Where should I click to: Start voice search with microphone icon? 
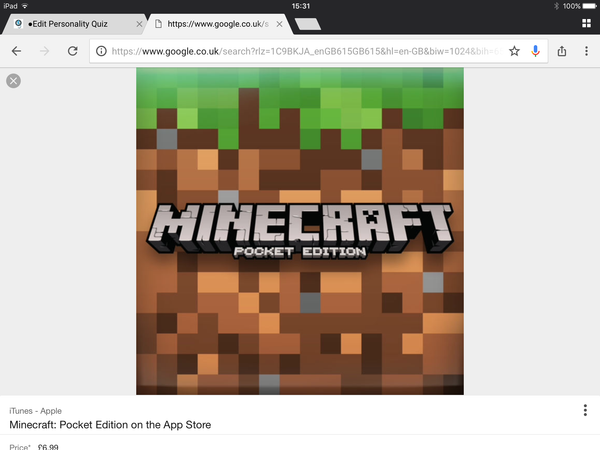click(x=535, y=51)
